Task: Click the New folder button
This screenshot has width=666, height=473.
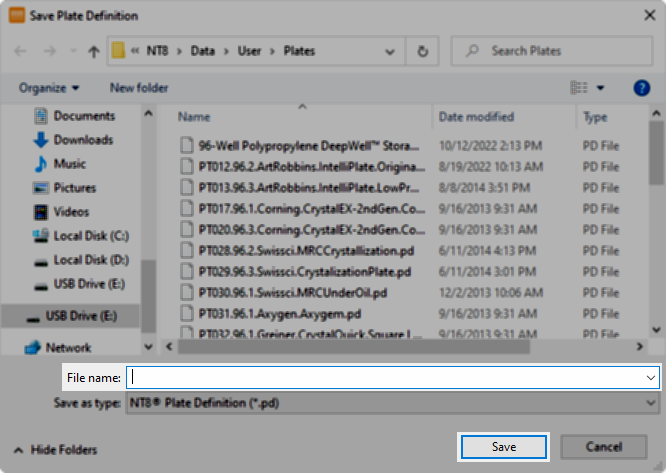Action: pos(139,88)
